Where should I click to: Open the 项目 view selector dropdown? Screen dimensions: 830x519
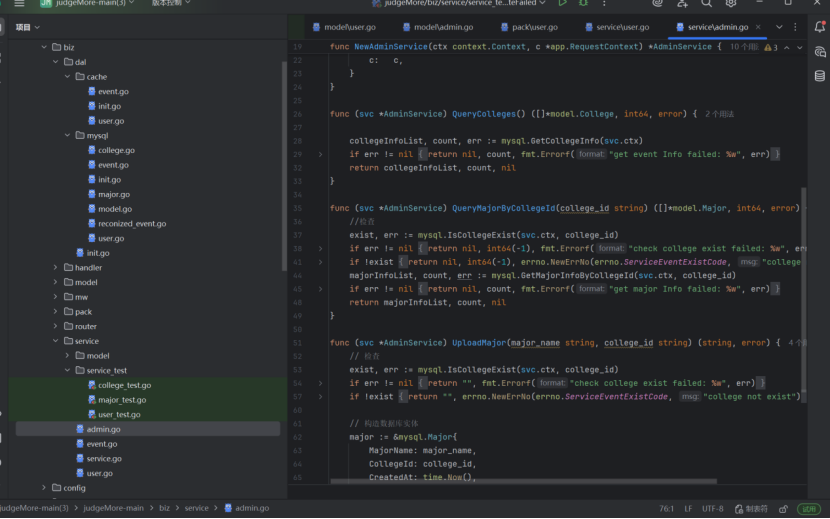[28, 27]
